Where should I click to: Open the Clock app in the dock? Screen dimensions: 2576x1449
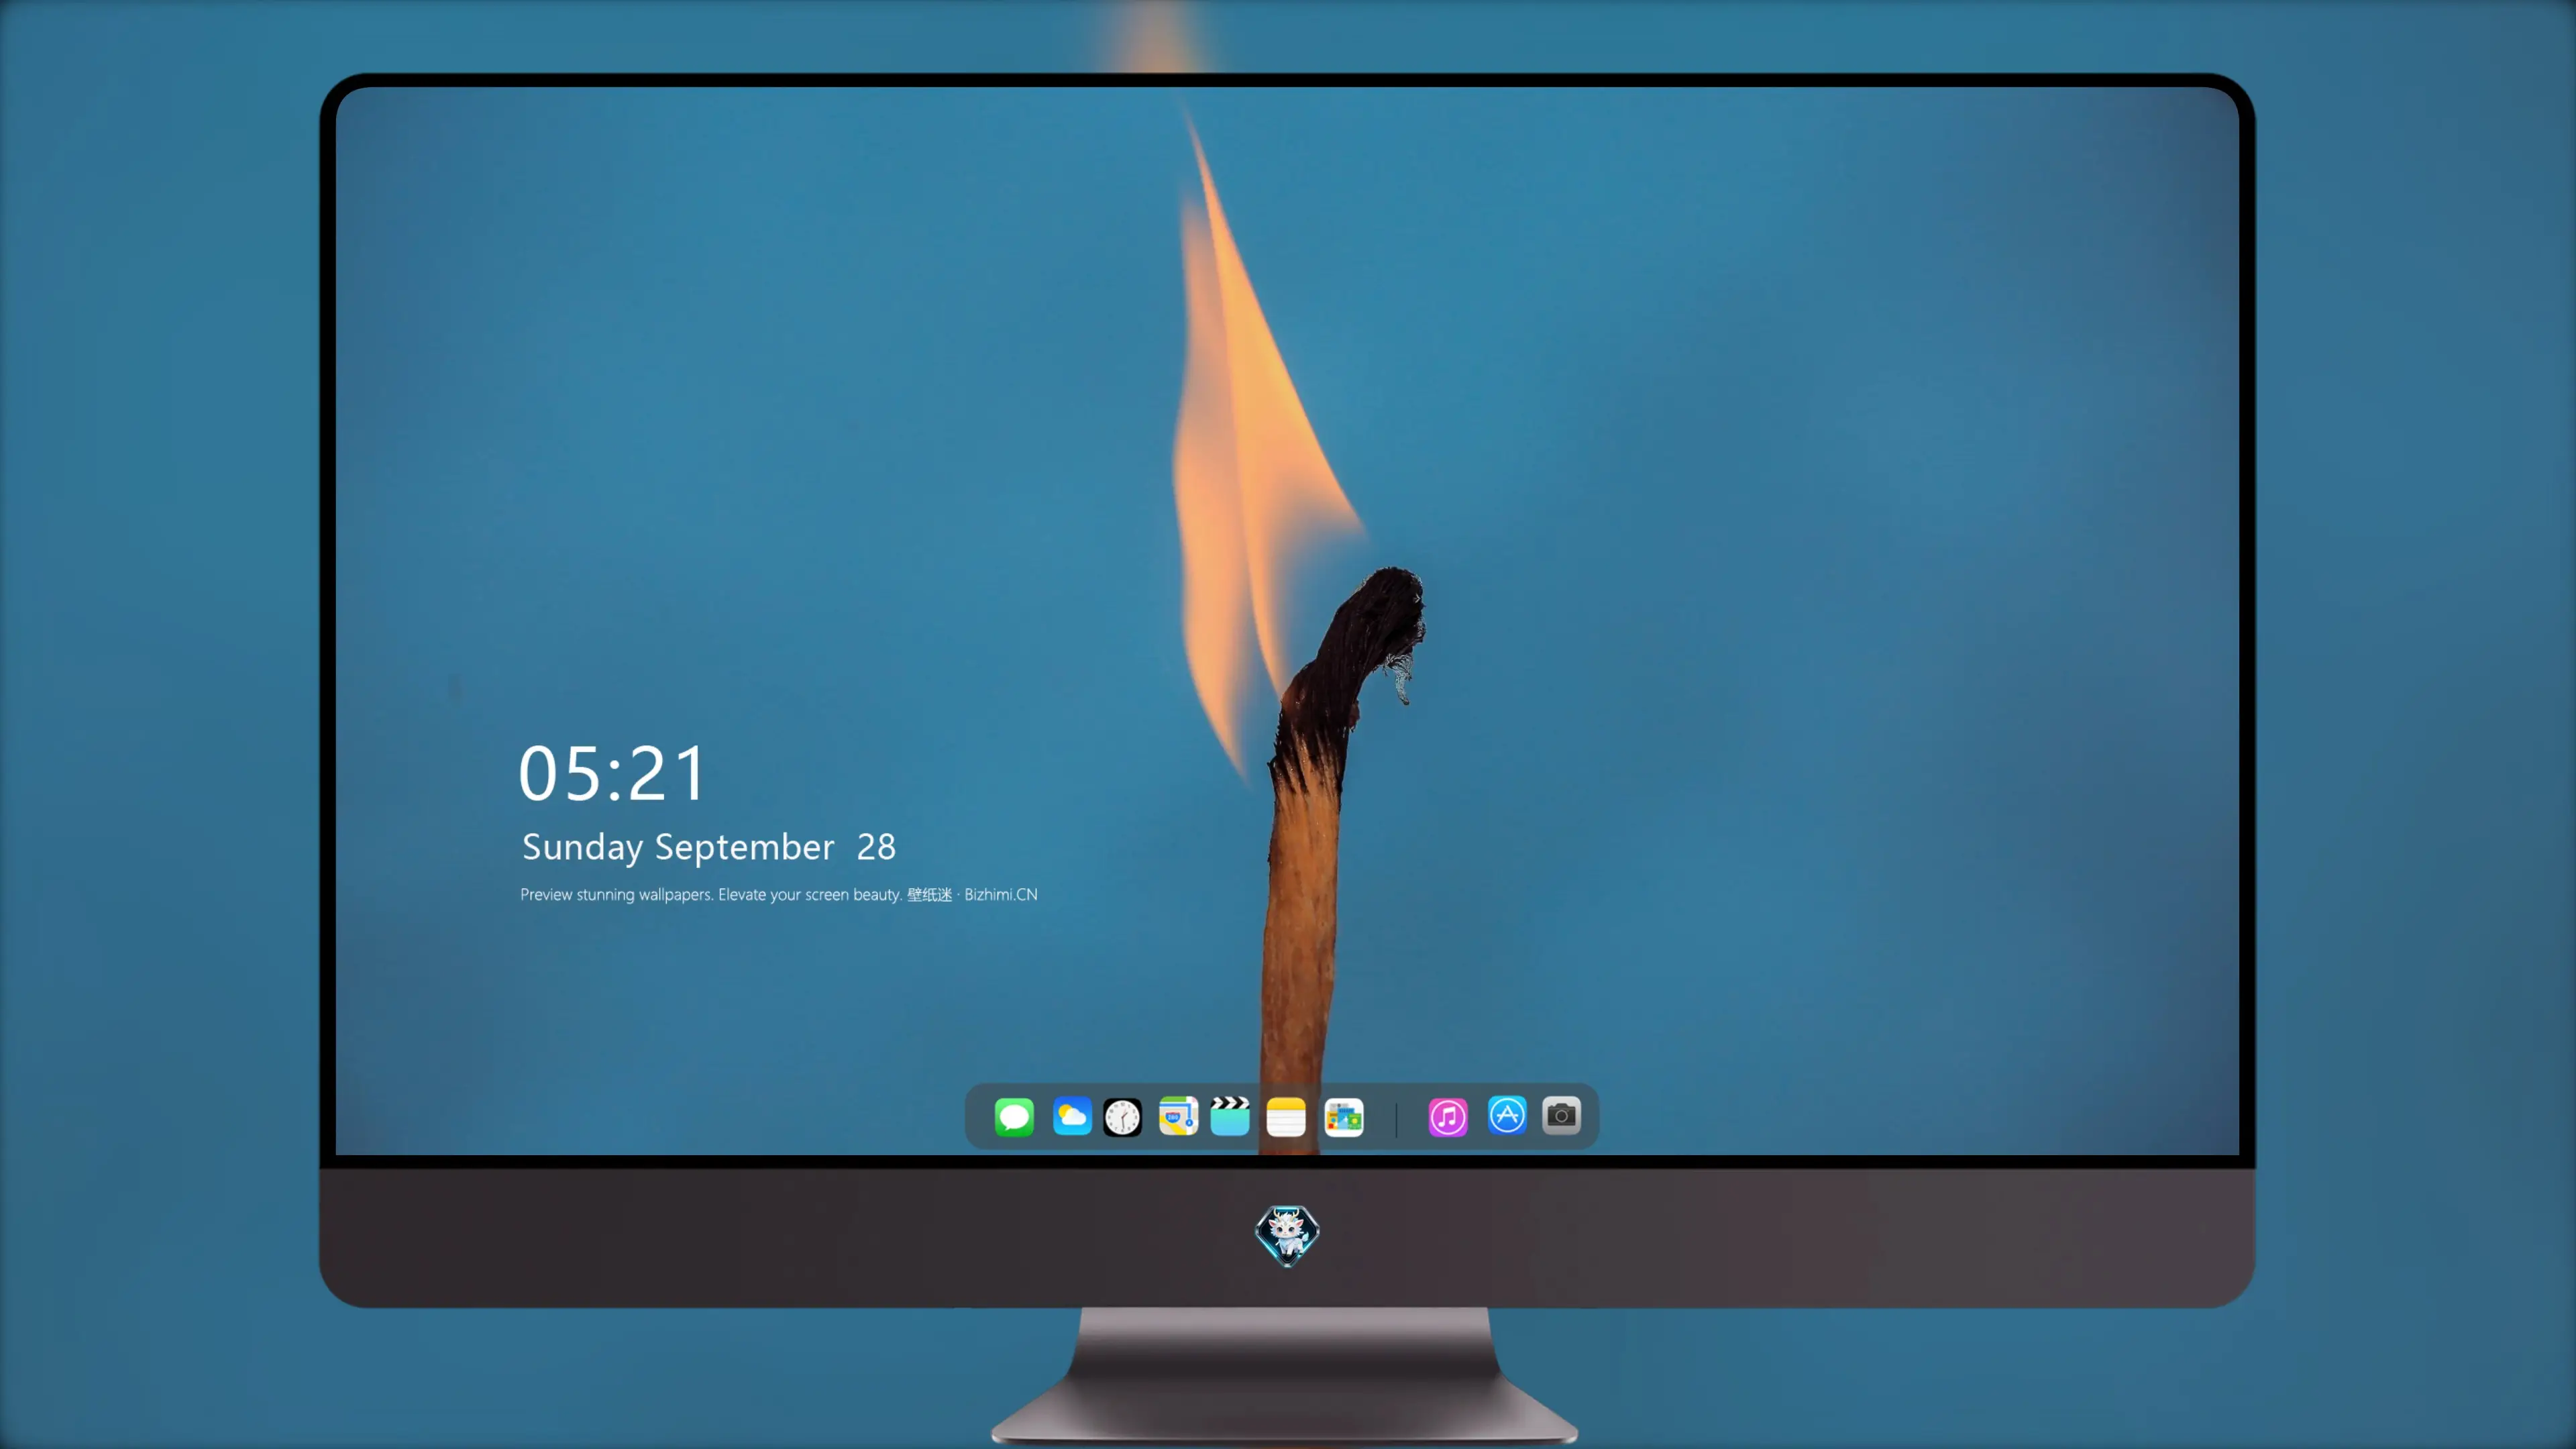1122,1116
